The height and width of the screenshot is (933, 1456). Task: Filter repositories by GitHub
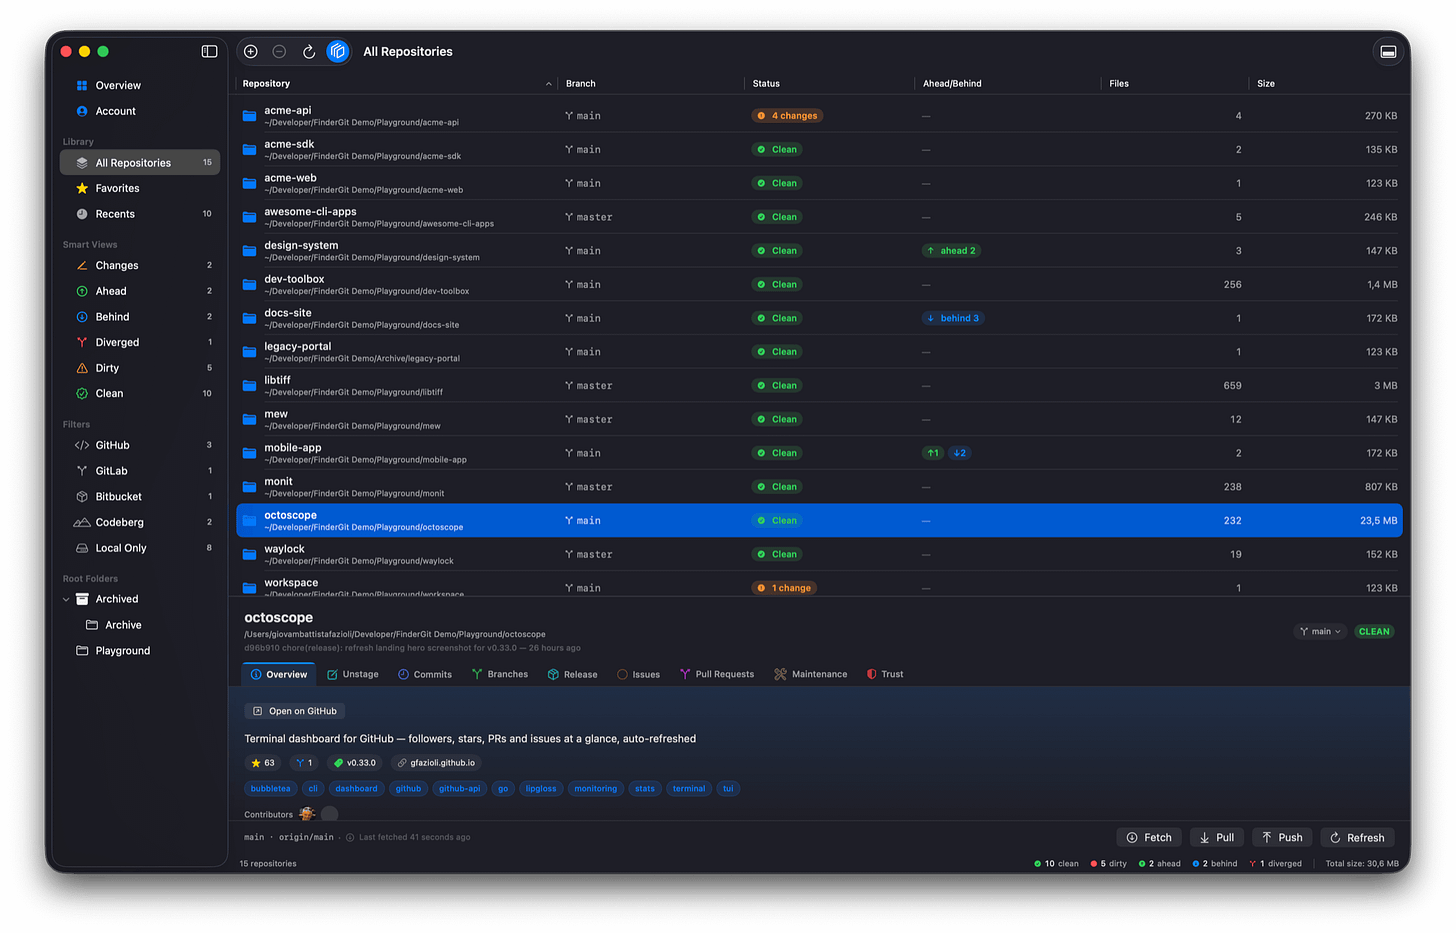(x=139, y=446)
